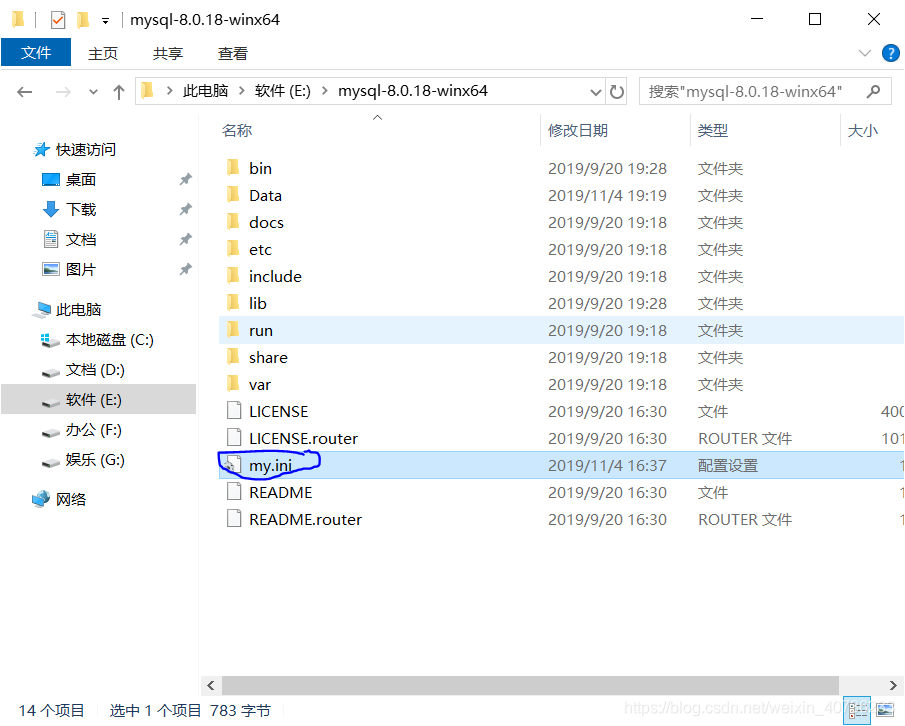905x726 pixels.
Task: Select the bin folder icon
Action: point(233,168)
